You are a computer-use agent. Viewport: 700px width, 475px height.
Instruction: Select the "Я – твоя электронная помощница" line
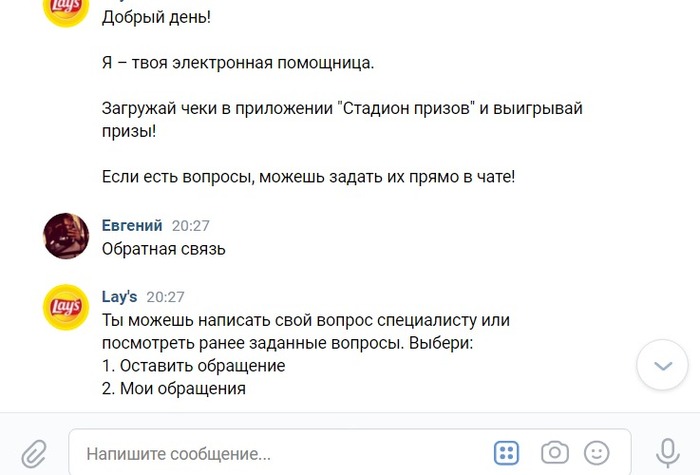point(237,63)
